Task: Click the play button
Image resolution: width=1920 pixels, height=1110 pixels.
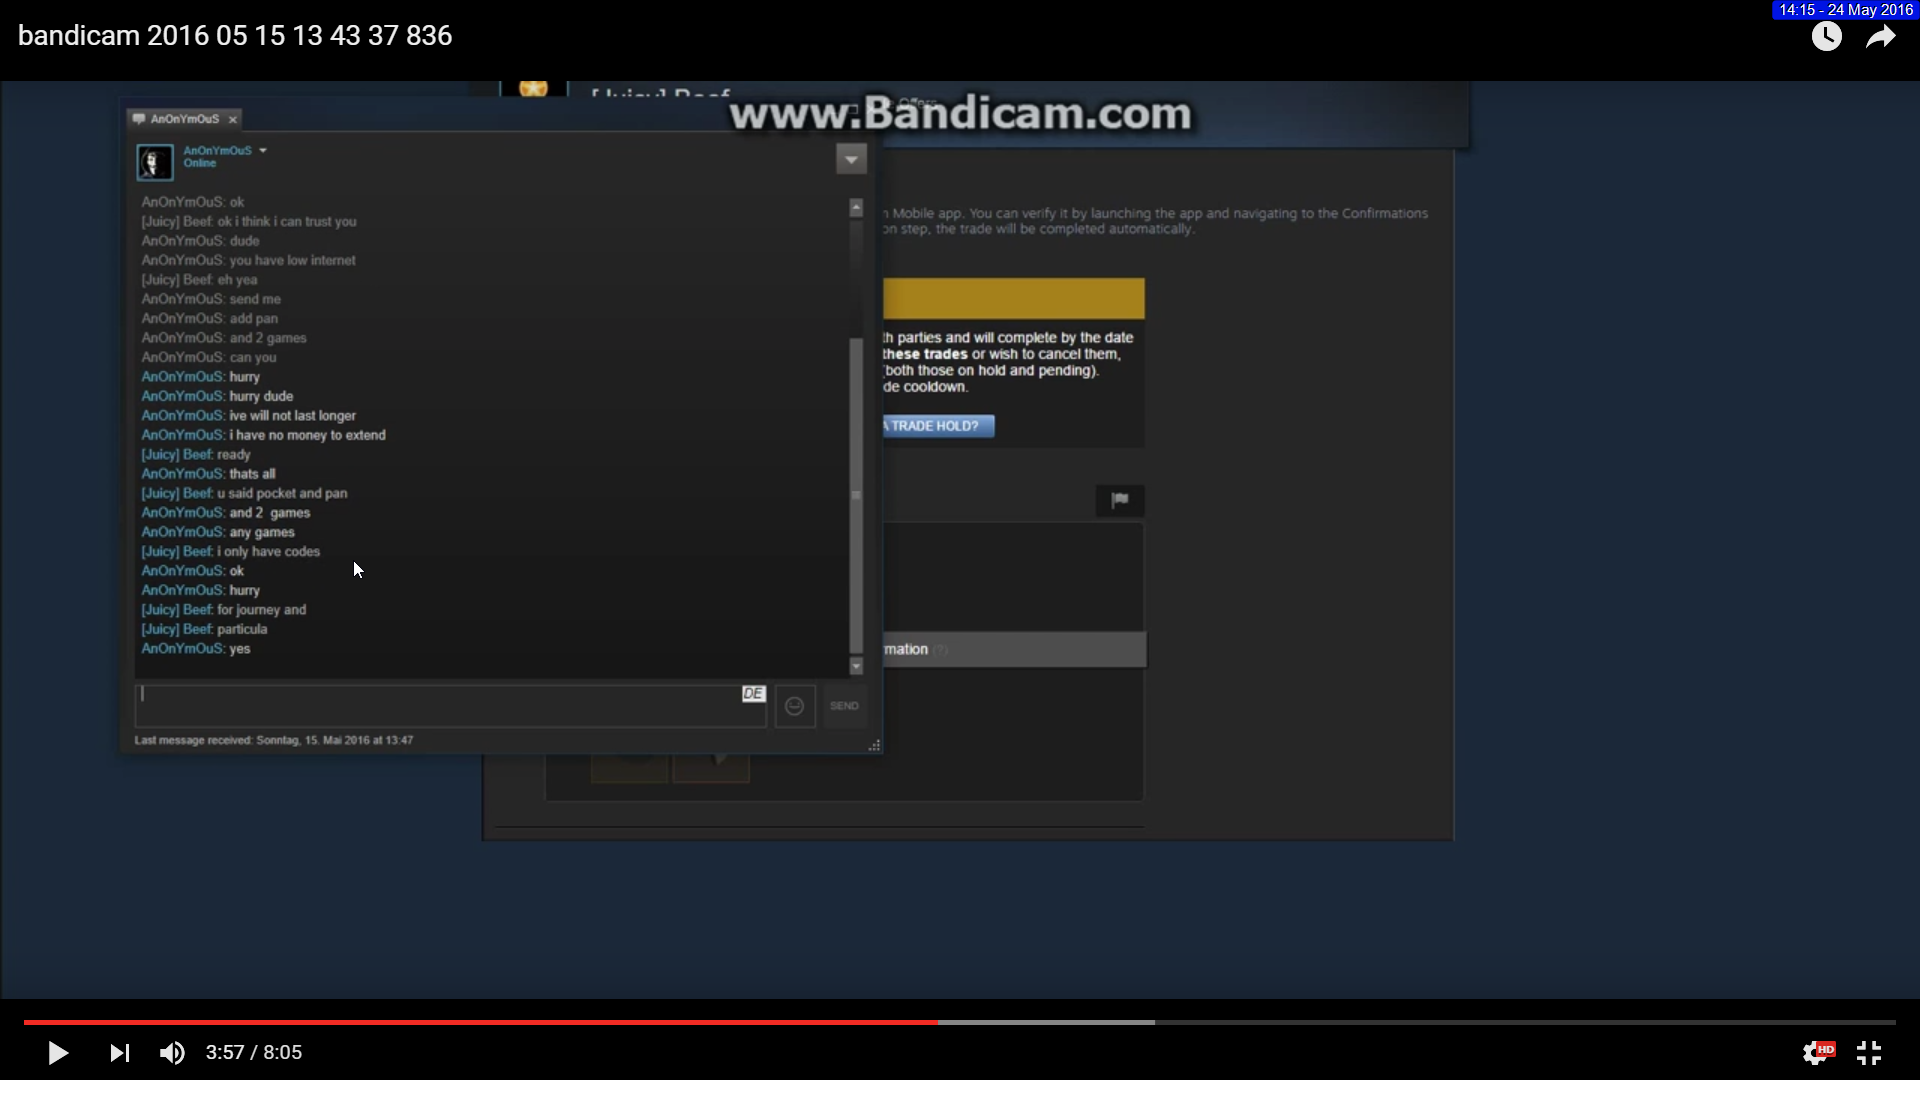Action: point(58,1053)
